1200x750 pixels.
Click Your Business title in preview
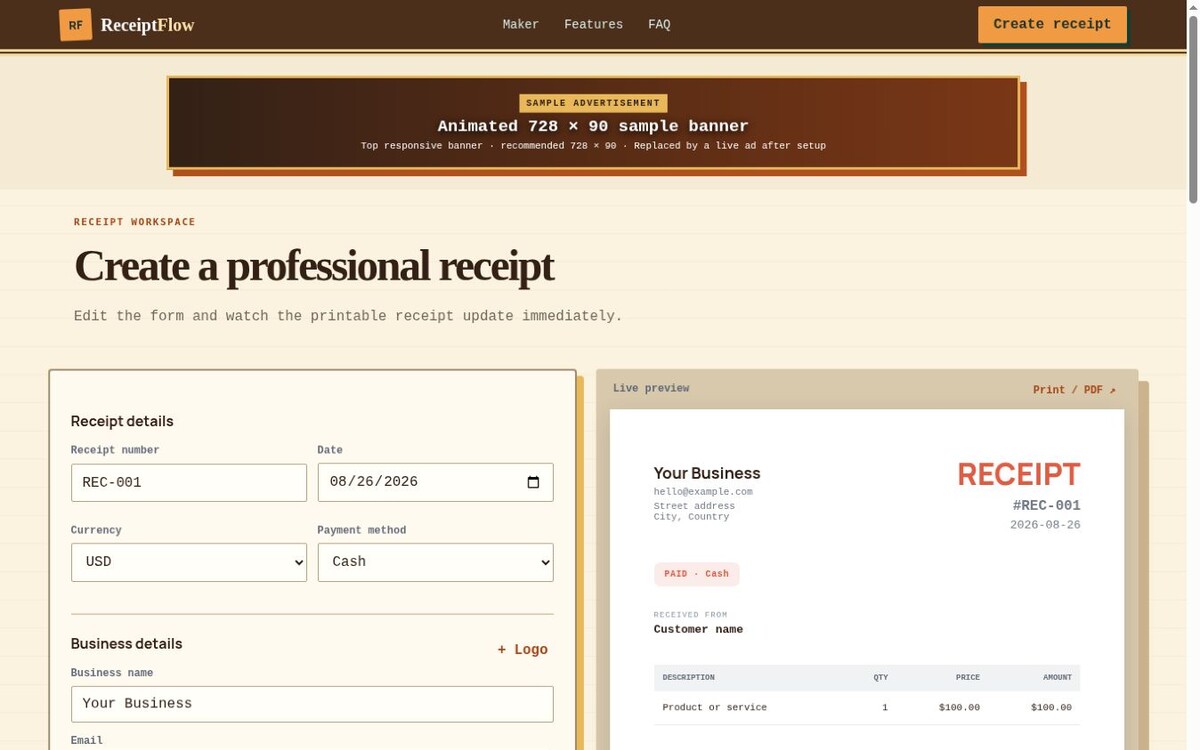707,473
